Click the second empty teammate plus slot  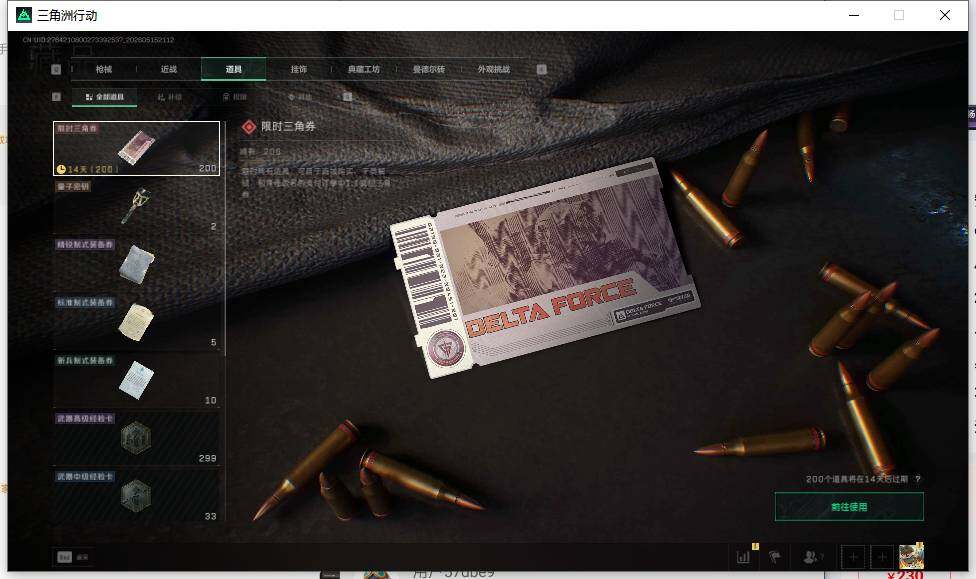click(x=881, y=557)
